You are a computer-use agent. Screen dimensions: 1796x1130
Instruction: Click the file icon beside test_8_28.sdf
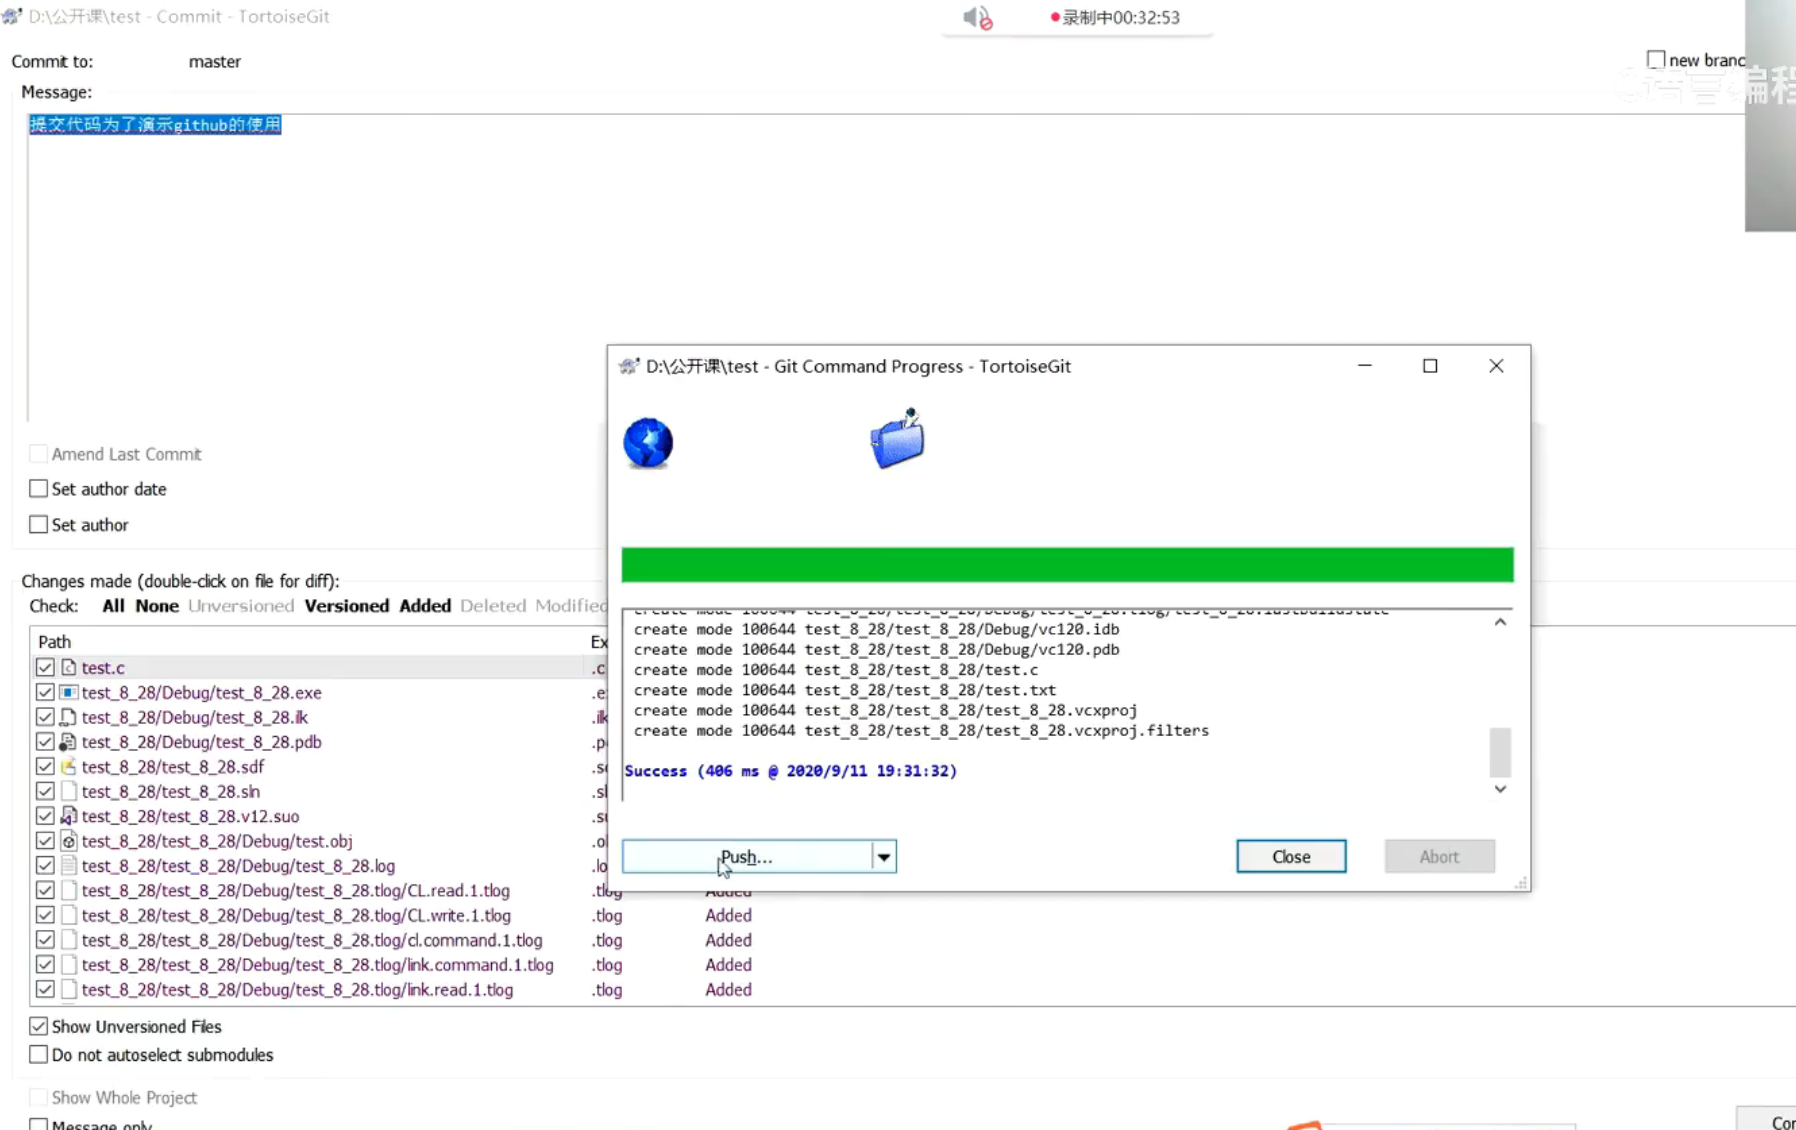[x=69, y=767]
